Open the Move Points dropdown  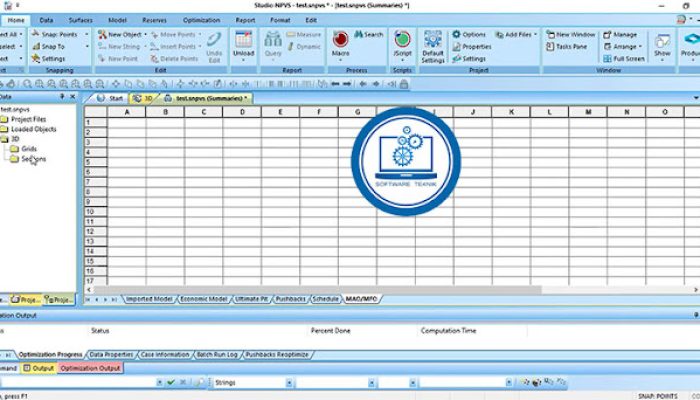200,34
